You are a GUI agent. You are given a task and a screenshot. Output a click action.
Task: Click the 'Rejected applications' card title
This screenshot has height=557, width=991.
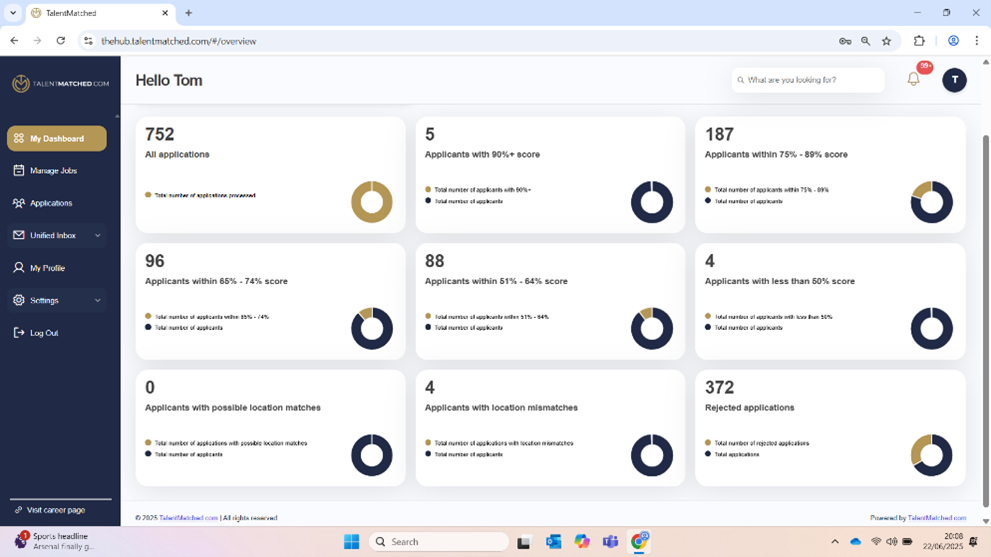[750, 408]
